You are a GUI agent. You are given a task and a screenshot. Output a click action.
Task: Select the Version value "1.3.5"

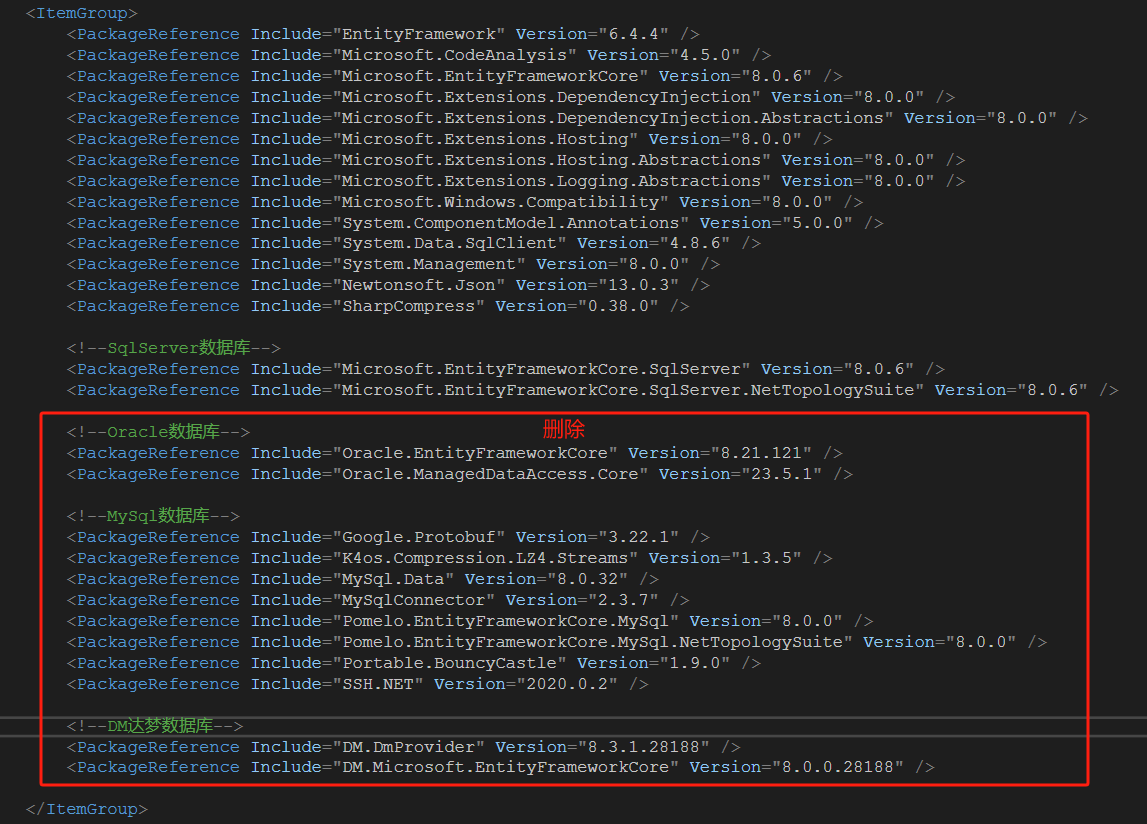[767, 558]
